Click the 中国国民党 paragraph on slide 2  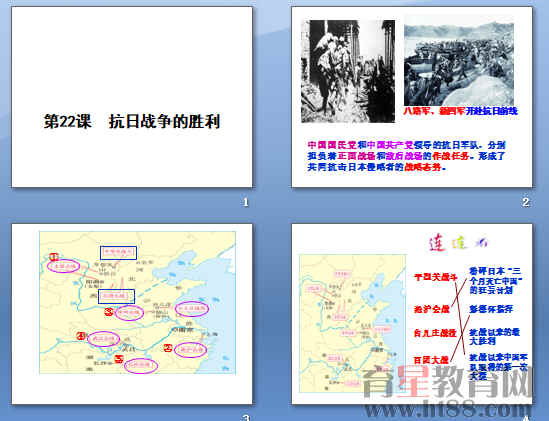406,156
